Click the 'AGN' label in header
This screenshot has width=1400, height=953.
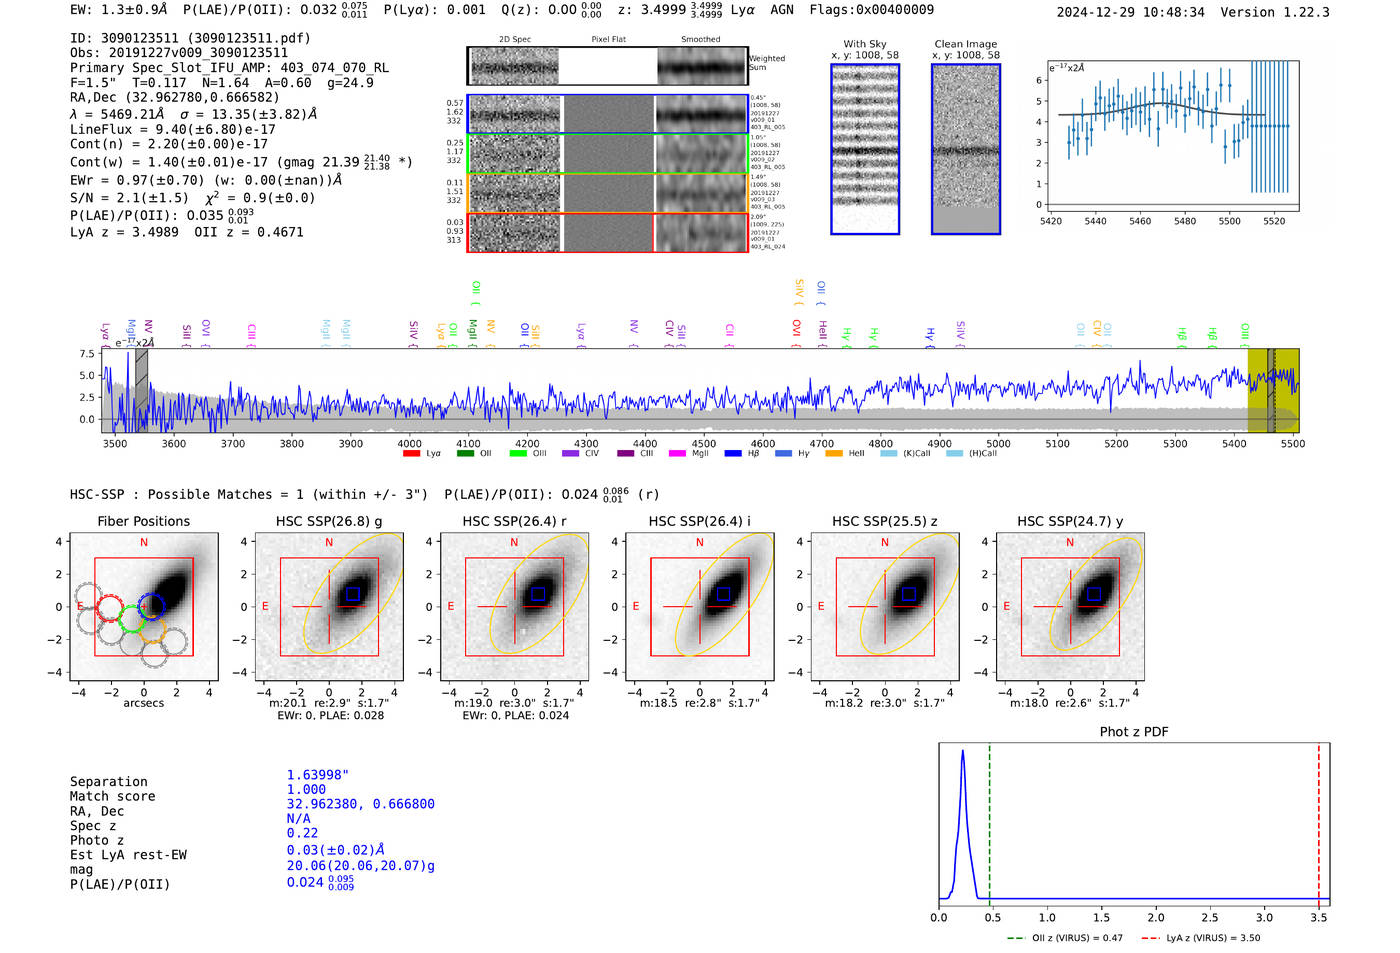click(x=782, y=9)
